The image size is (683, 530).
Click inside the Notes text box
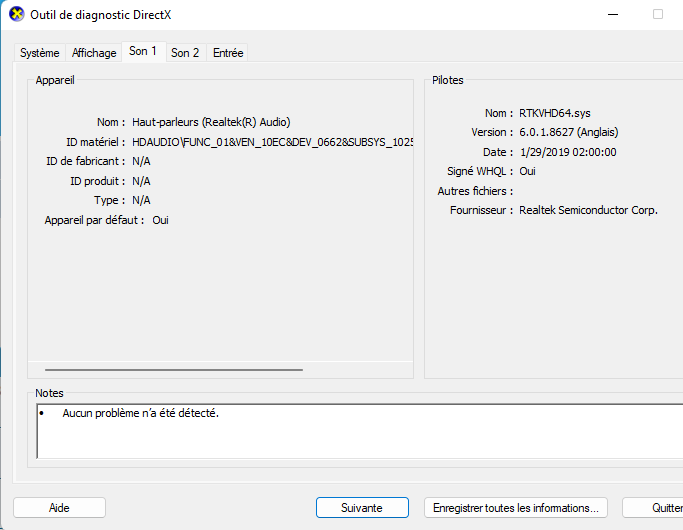[x=360, y=431]
